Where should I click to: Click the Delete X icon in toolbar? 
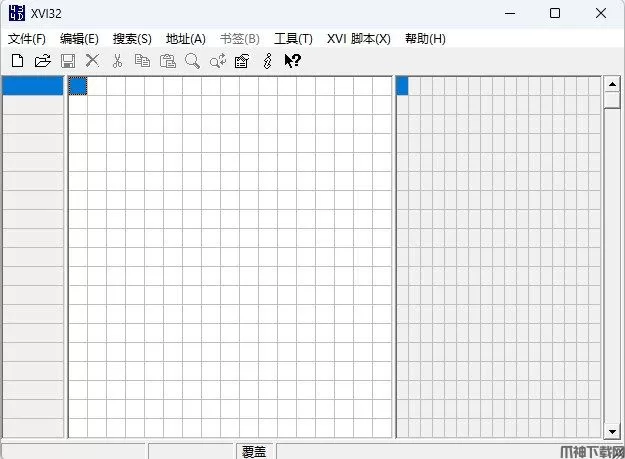(x=92, y=61)
